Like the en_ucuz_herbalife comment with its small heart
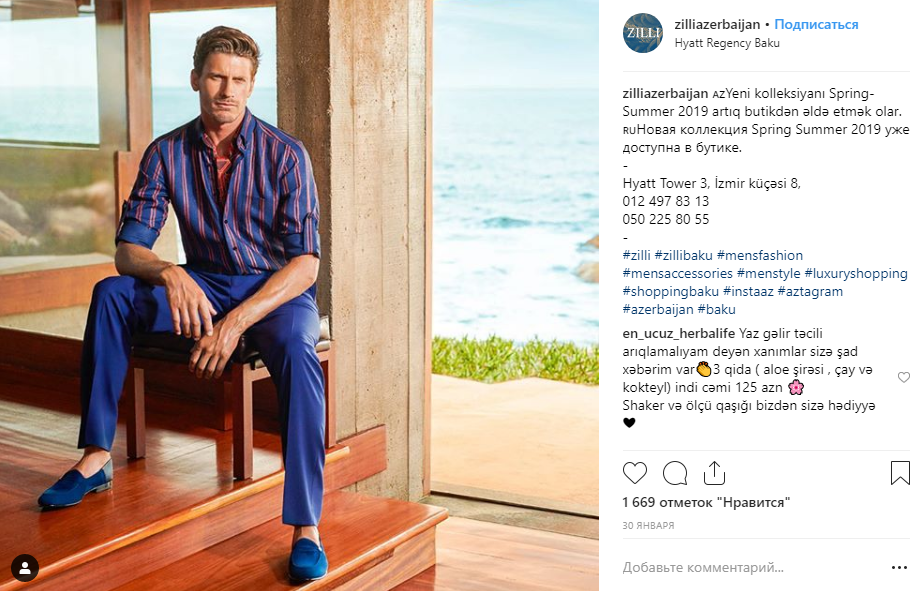The height and width of the screenshot is (591, 922). (904, 377)
